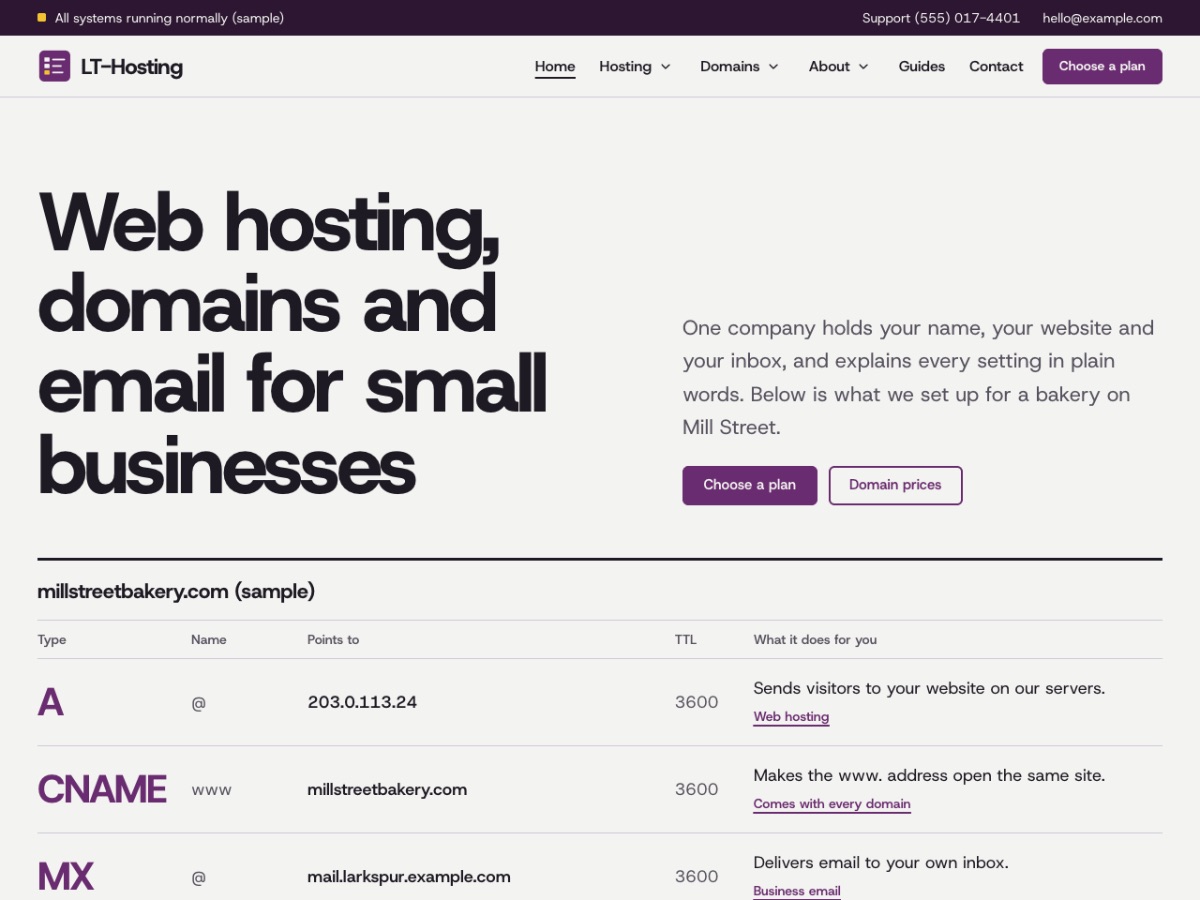Click the MX record's 3600 TTL
The height and width of the screenshot is (900, 1200).
(697, 876)
